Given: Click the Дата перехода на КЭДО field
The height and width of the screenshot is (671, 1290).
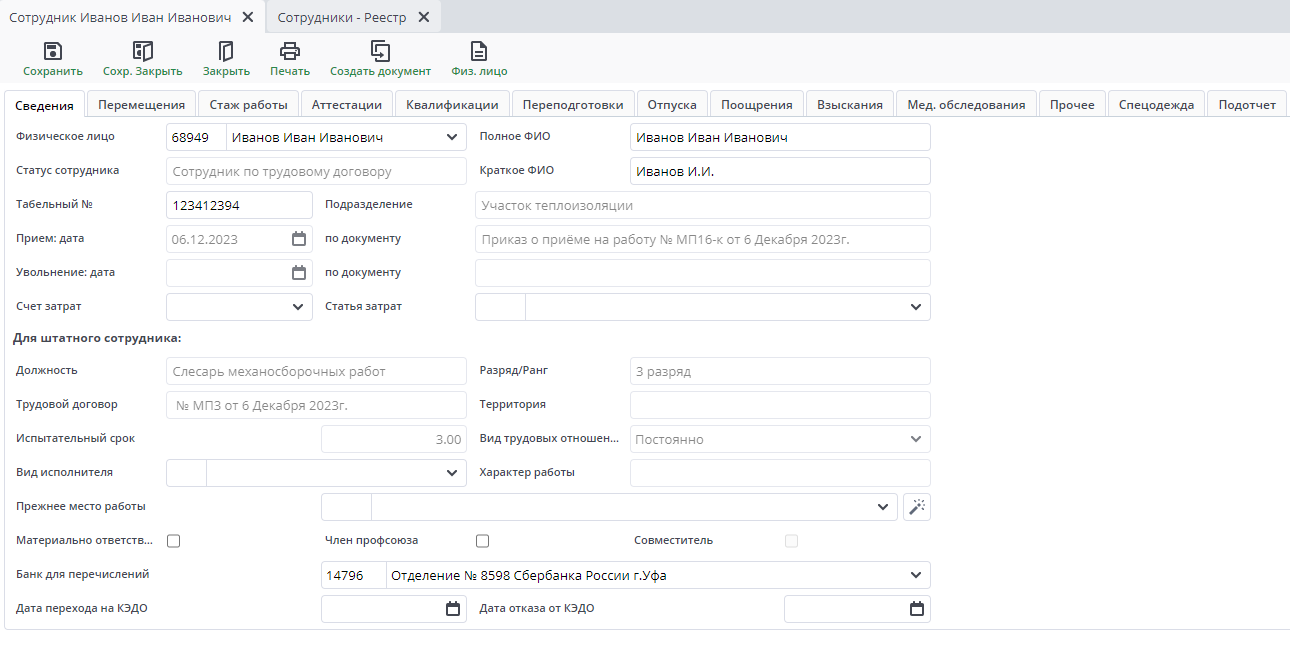Looking at the screenshot, I should point(394,609).
